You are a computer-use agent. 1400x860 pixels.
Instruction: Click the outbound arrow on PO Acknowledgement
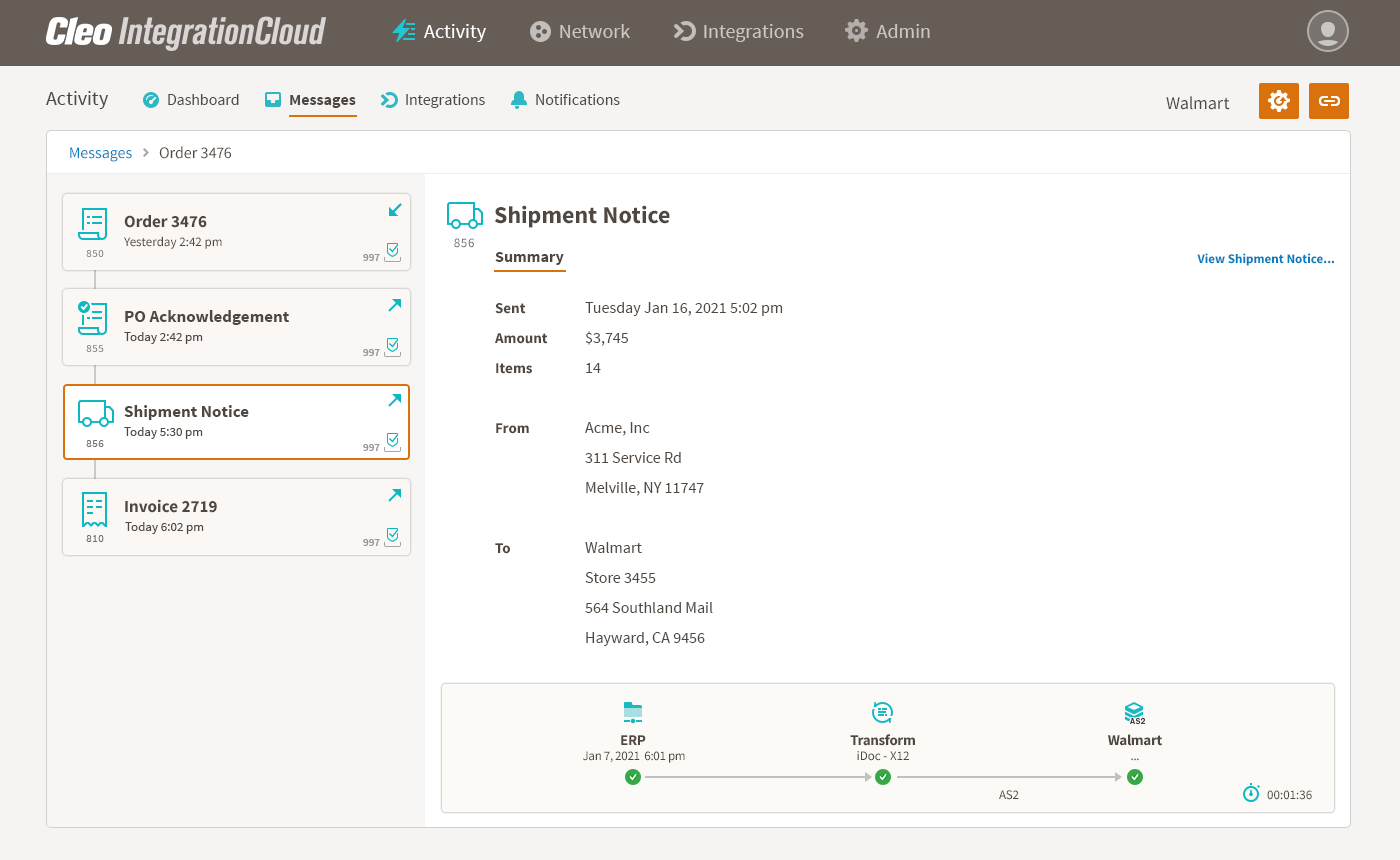coord(395,305)
